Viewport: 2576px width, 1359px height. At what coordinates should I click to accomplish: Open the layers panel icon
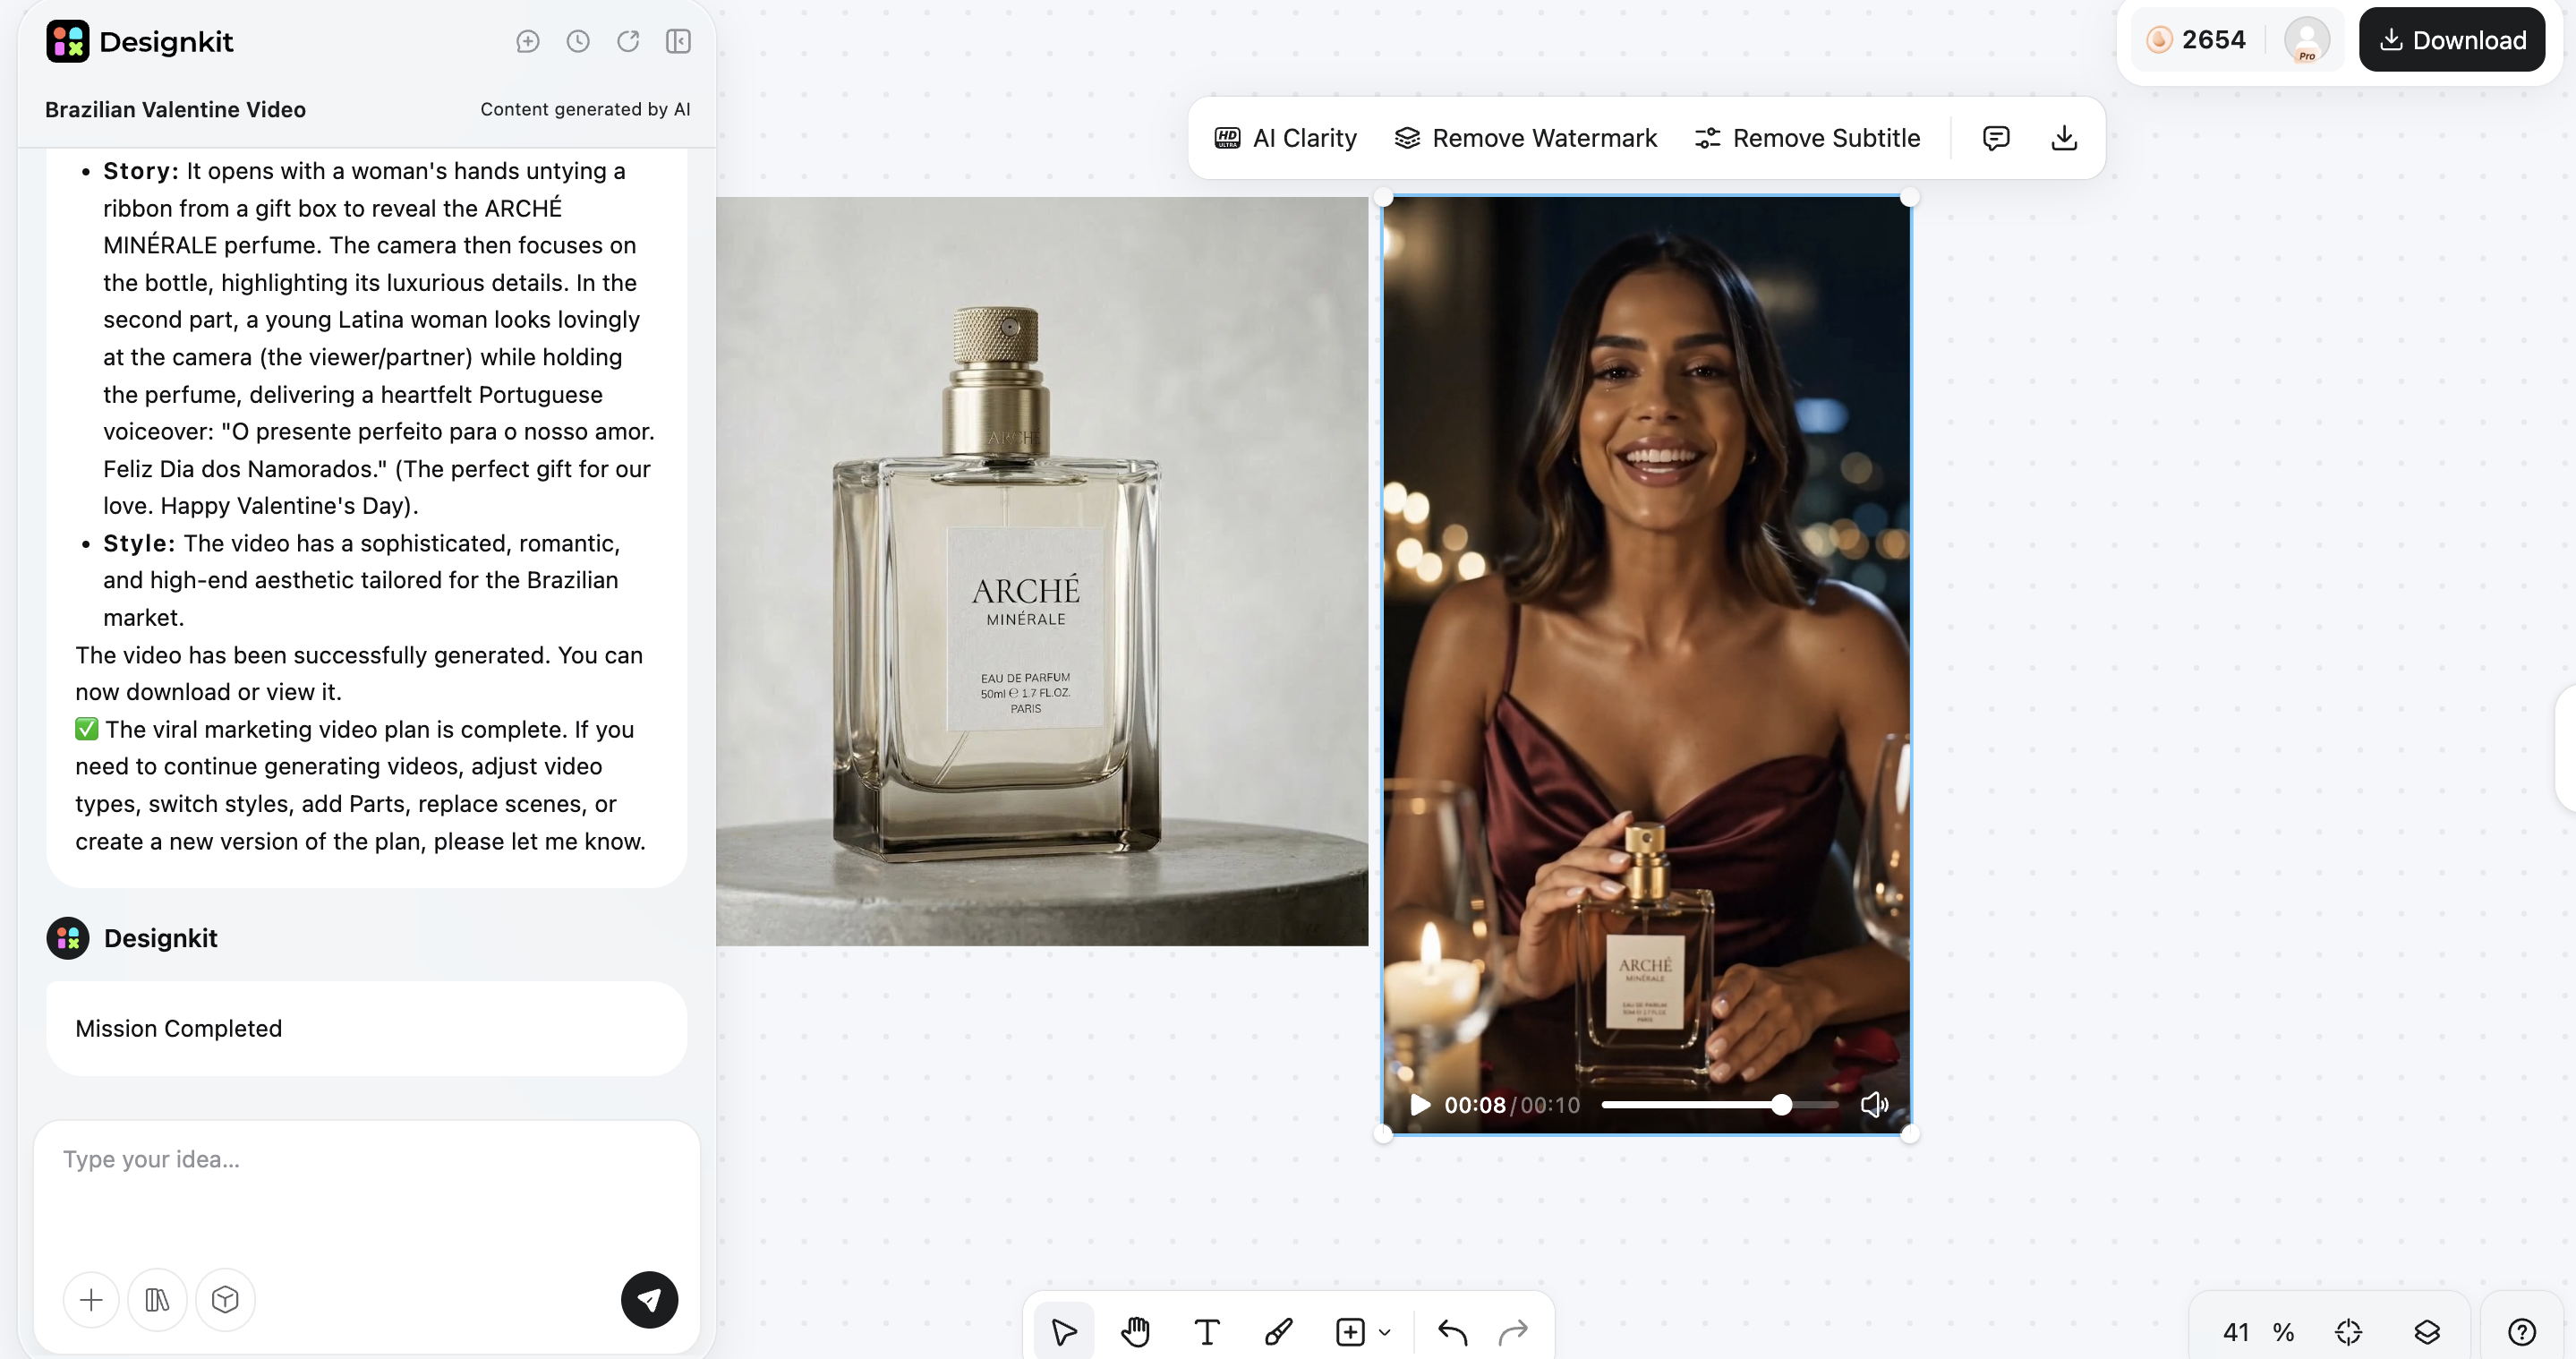pyautogui.click(x=2427, y=1332)
